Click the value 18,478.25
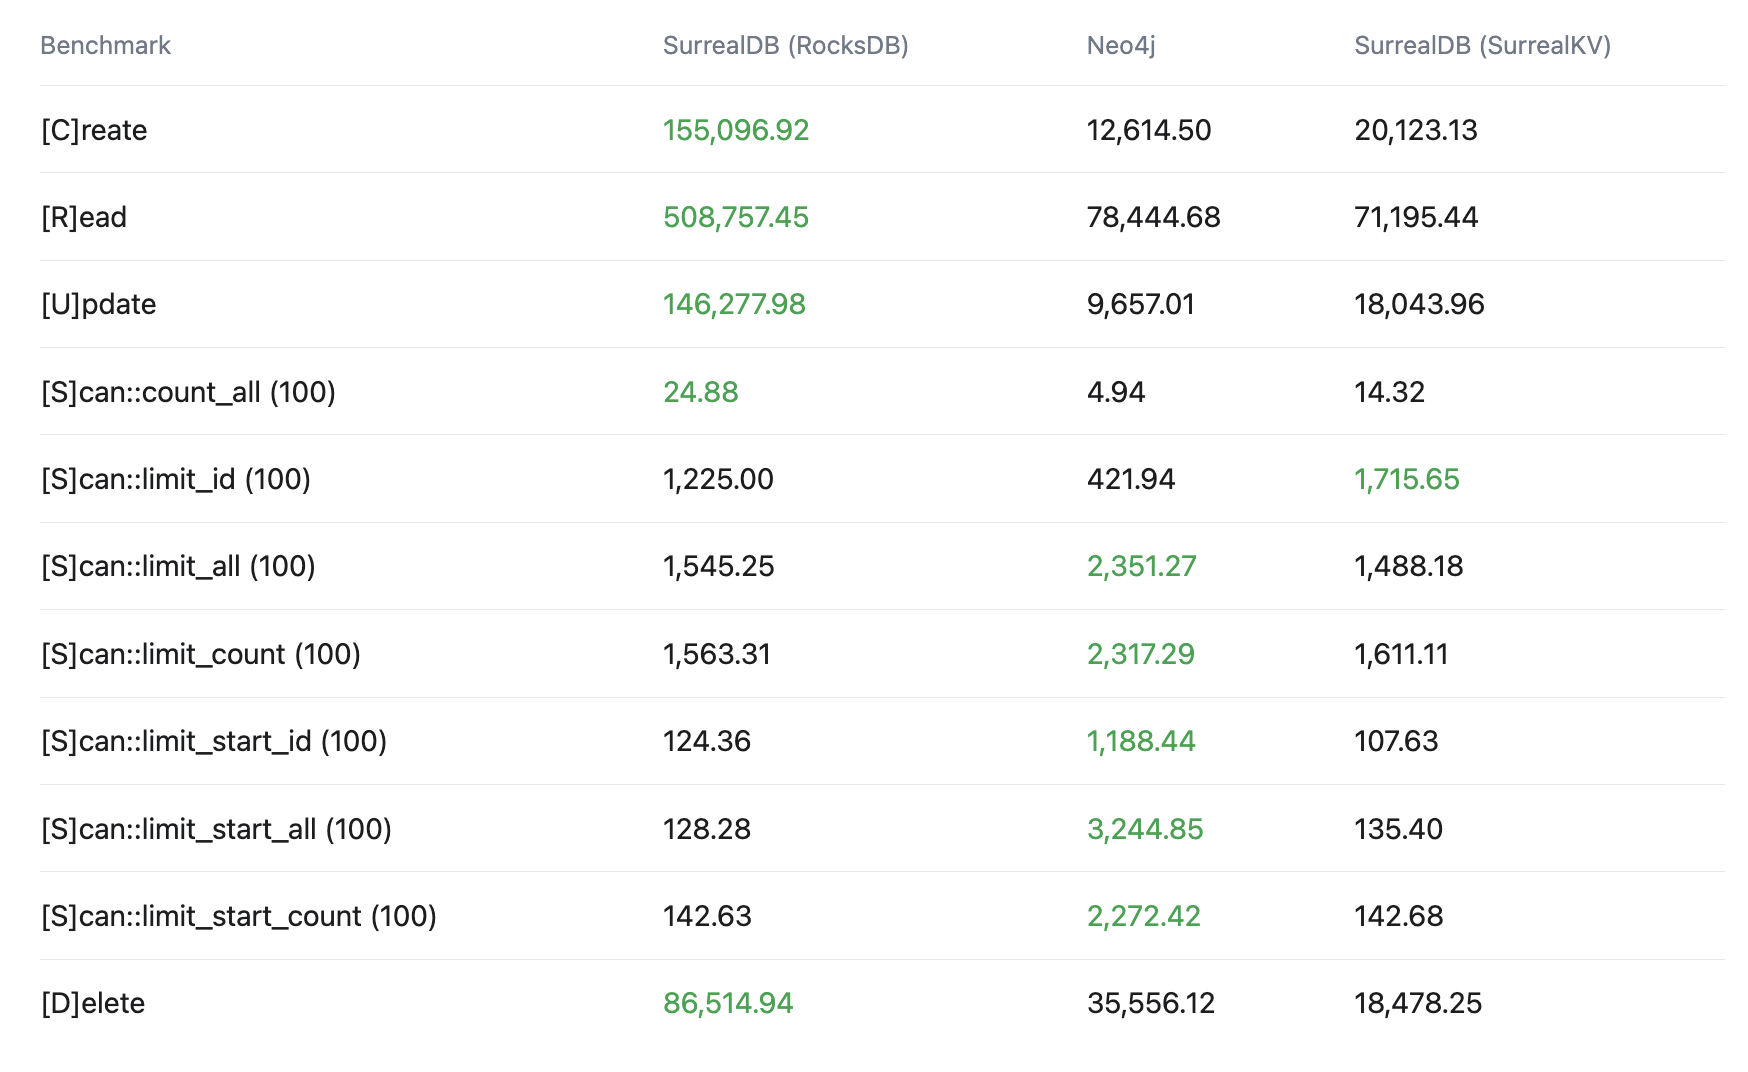1748x1072 pixels. click(x=1418, y=1003)
